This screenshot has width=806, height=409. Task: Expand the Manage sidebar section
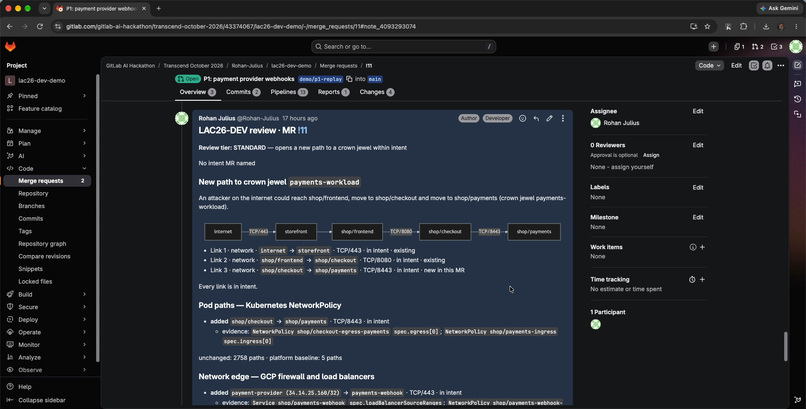tap(84, 131)
